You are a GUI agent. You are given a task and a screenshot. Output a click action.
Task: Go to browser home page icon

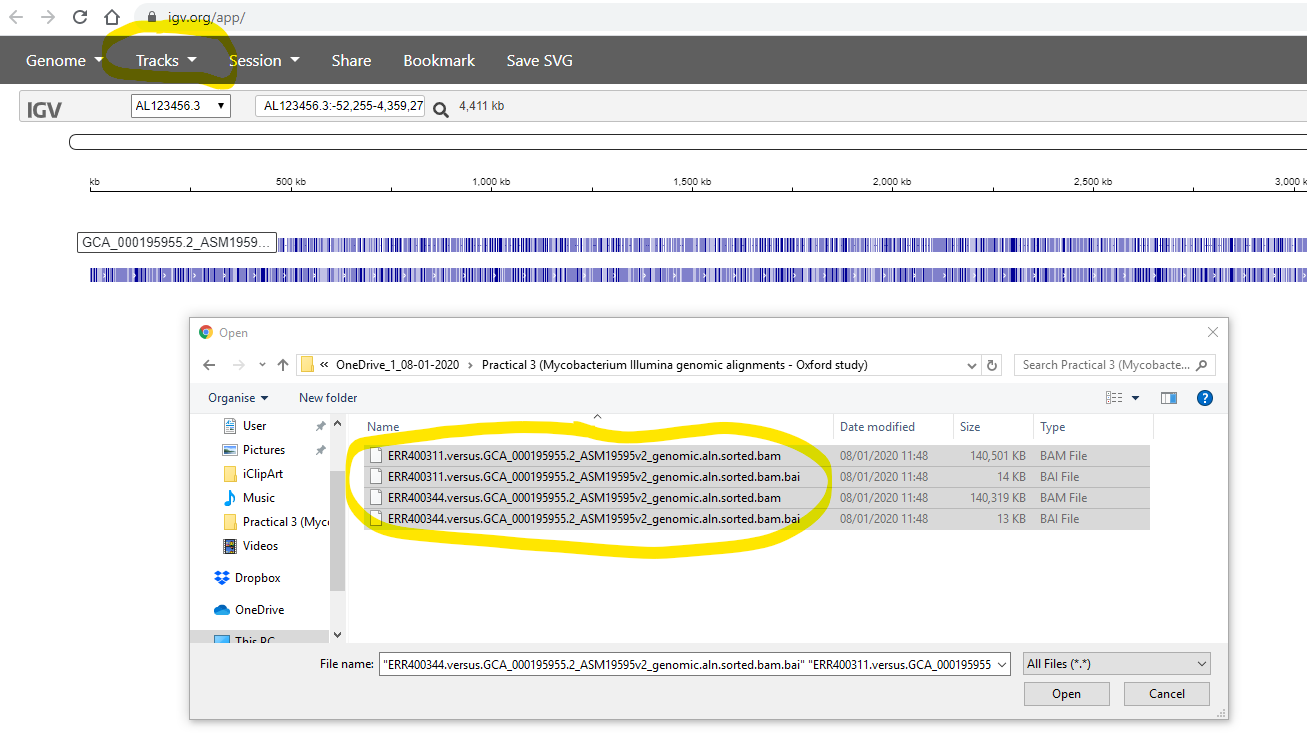pos(112,17)
